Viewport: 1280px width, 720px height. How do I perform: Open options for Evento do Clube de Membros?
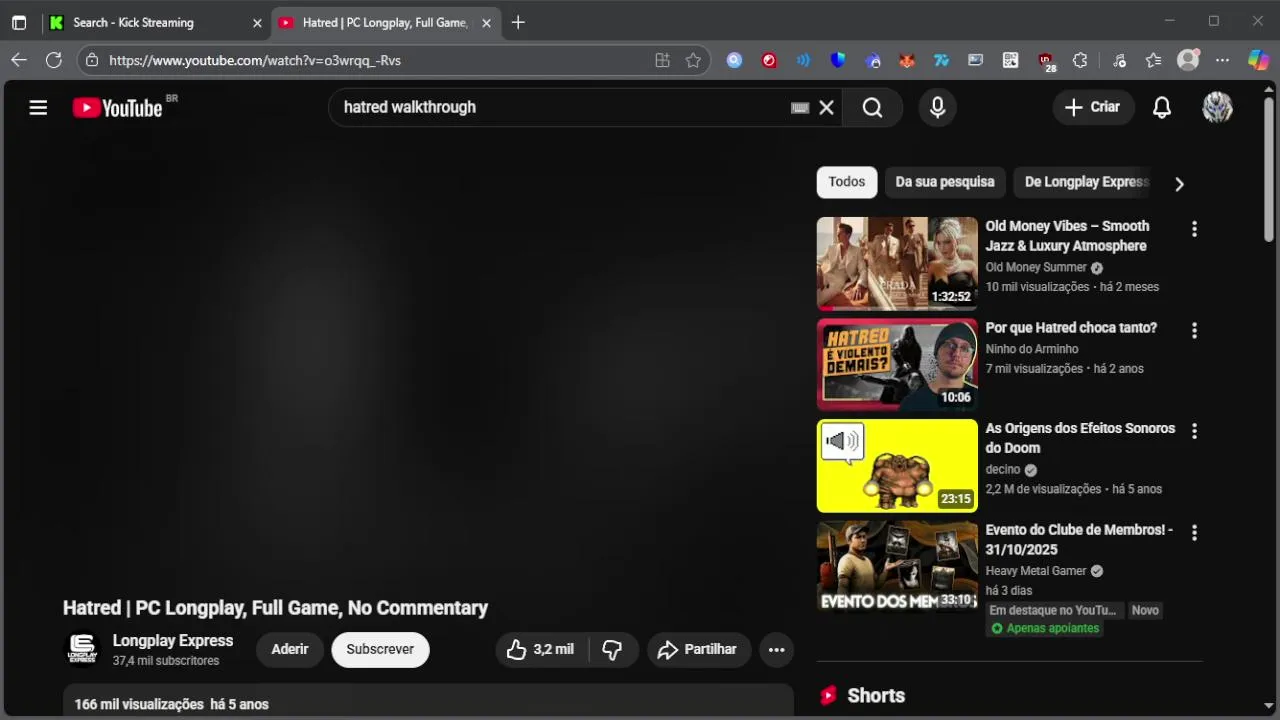(1194, 533)
